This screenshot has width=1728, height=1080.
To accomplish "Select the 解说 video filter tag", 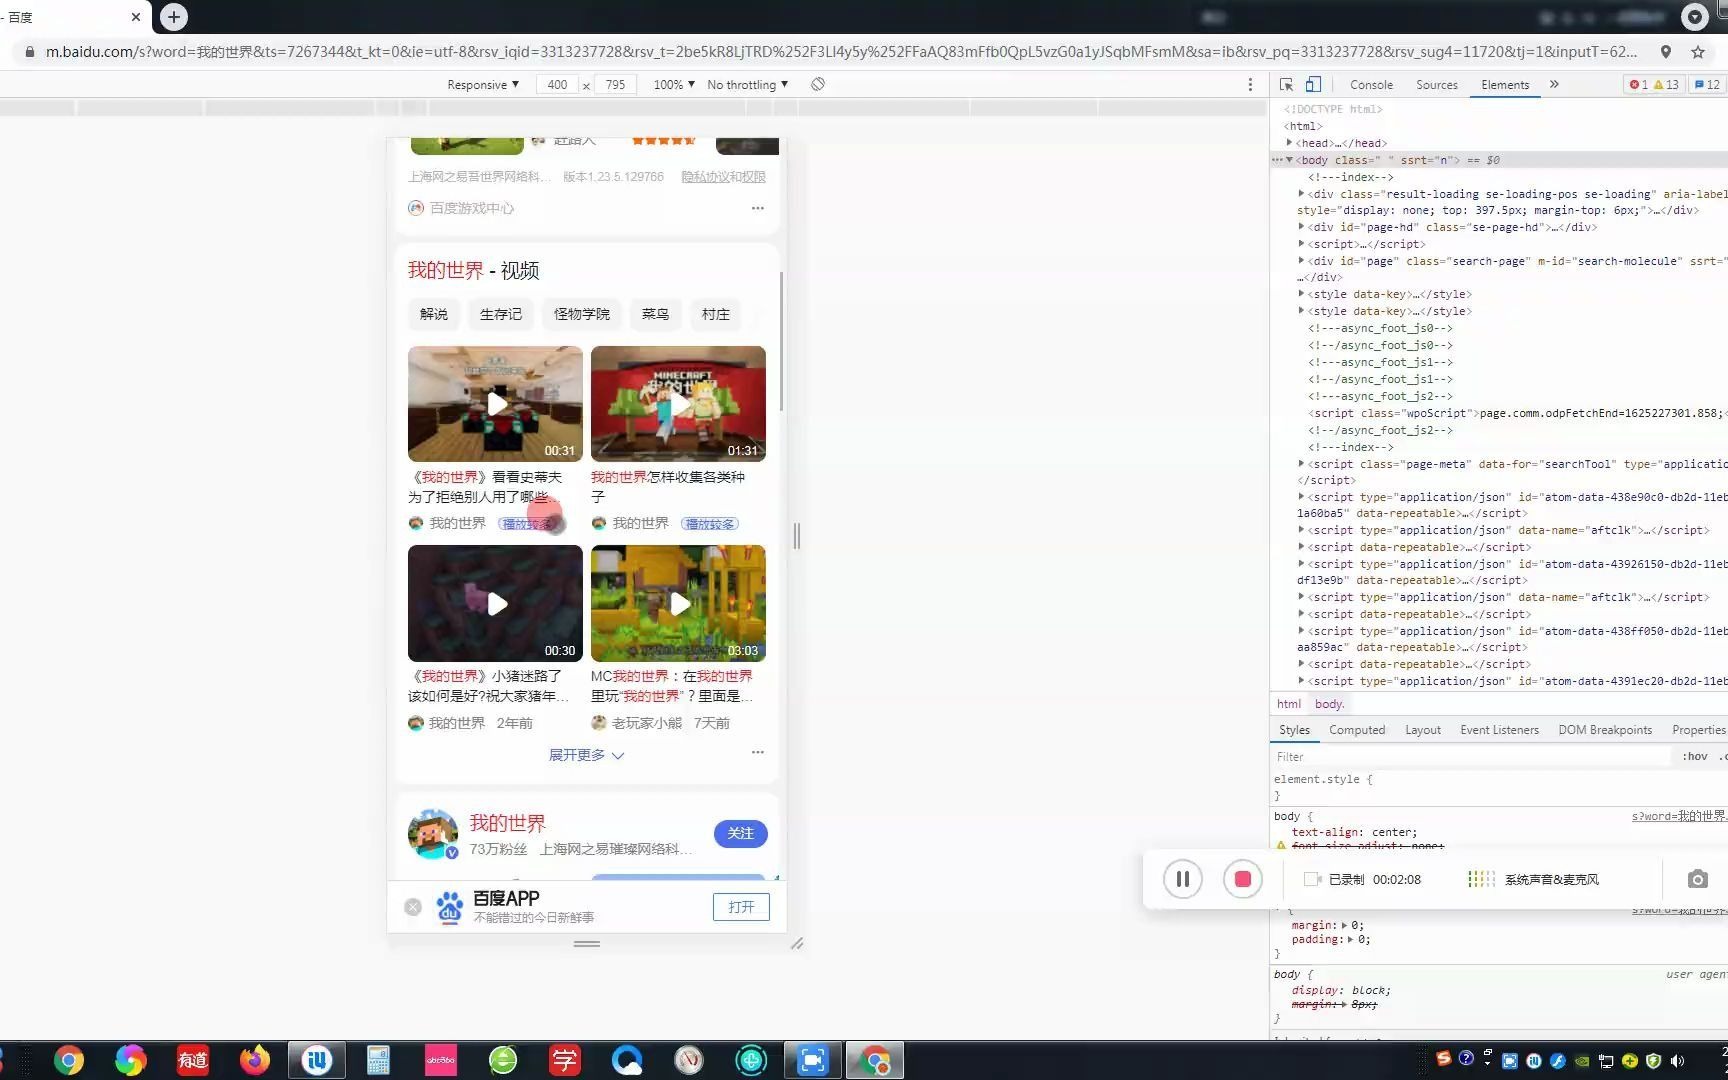I will pos(434,314).
